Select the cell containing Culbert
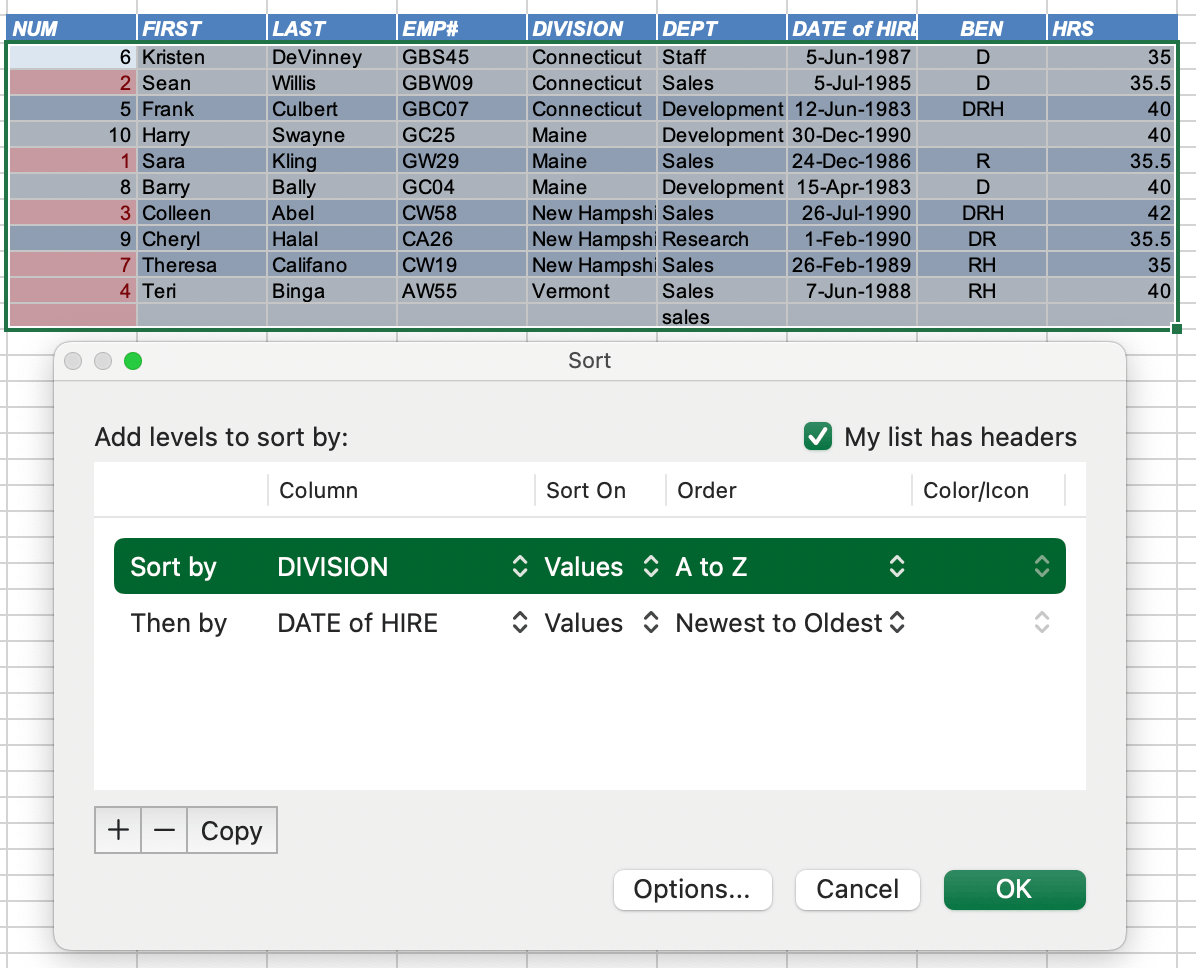1196x968 pixels. [332, 109]
